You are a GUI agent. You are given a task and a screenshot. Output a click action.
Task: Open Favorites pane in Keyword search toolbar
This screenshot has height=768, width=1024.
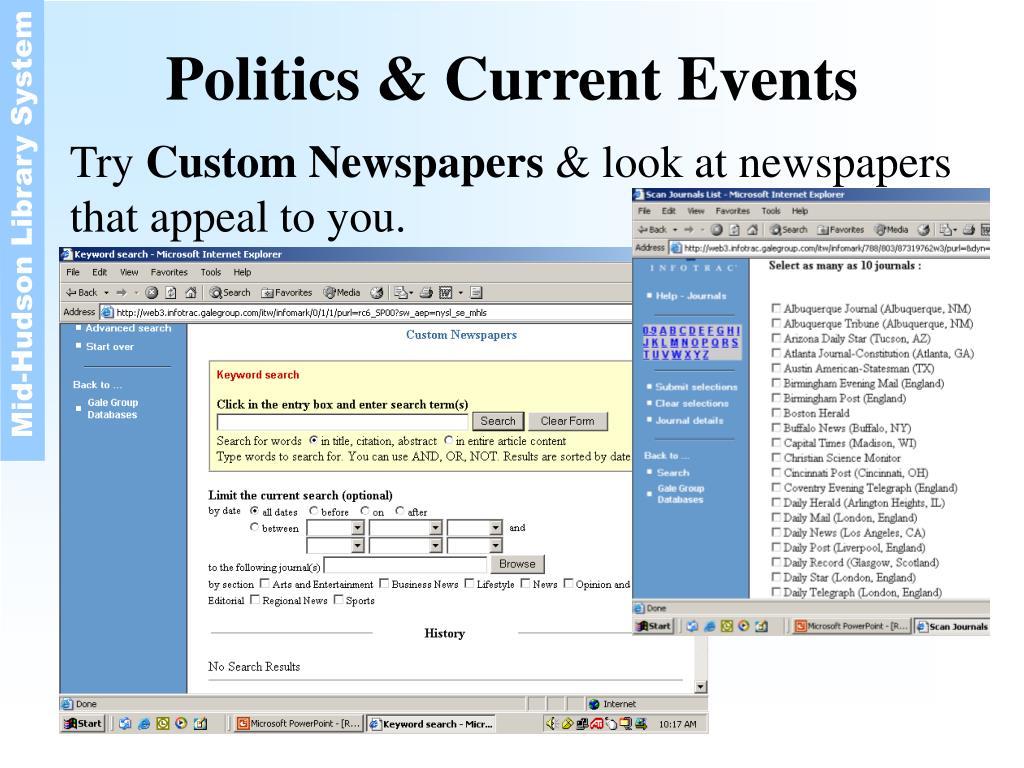click(x=286, y=293)
